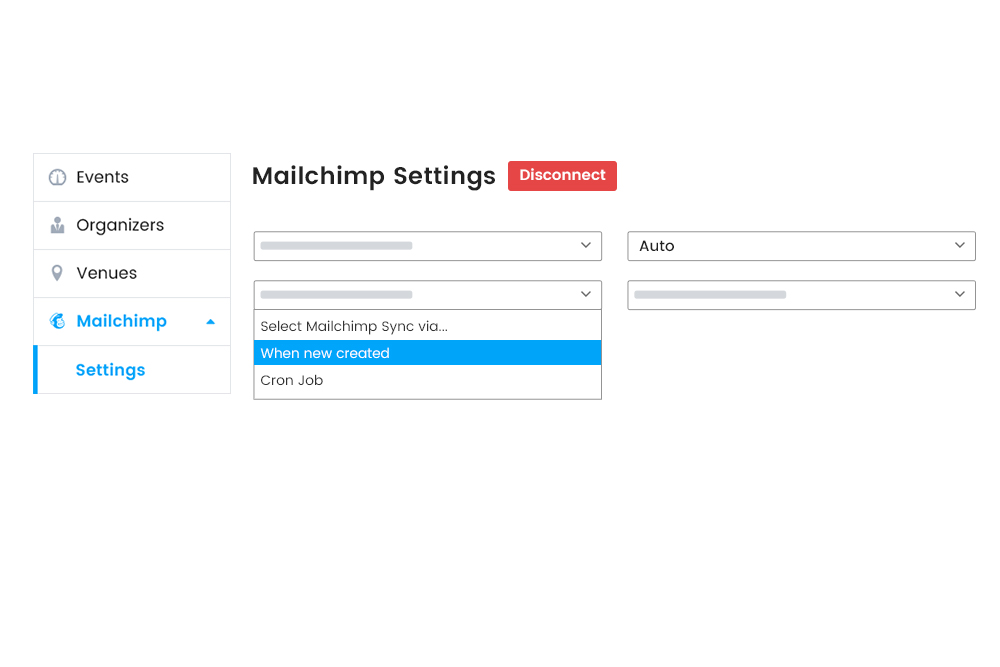Click the Events gauge icon in the sidebar
This screenshot has width=1000, height=667.
coord(57,177)
